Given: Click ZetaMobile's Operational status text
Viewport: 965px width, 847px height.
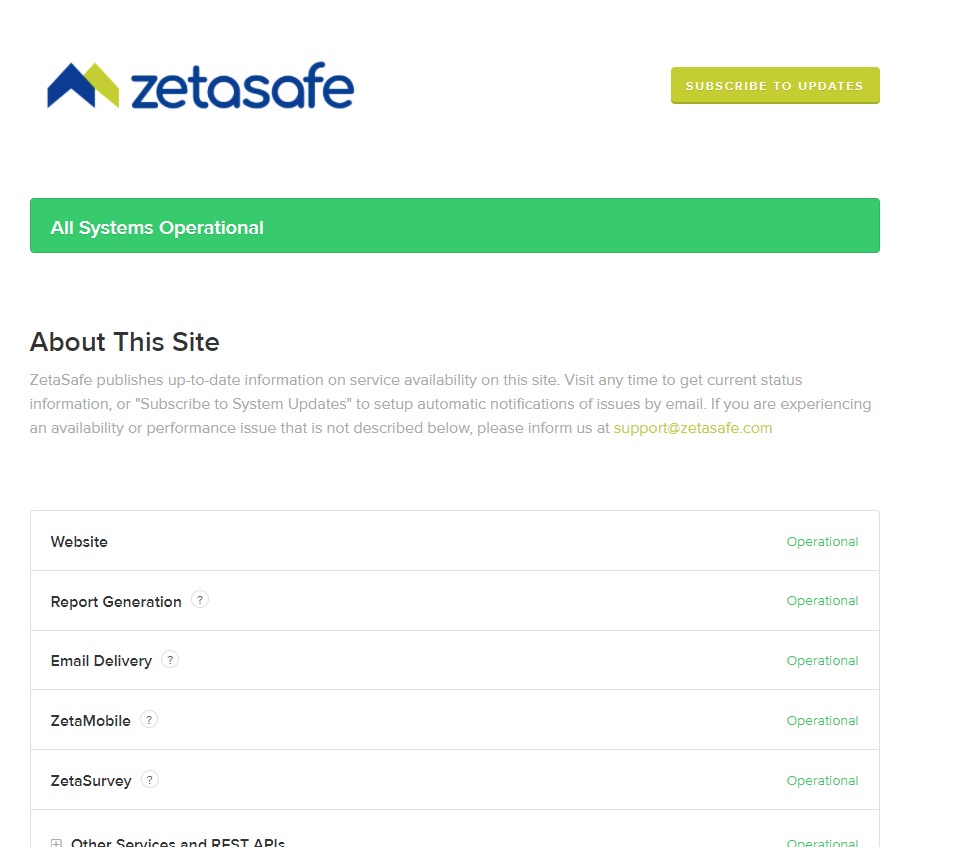Looking at the screenshot, I should [822, 721].
